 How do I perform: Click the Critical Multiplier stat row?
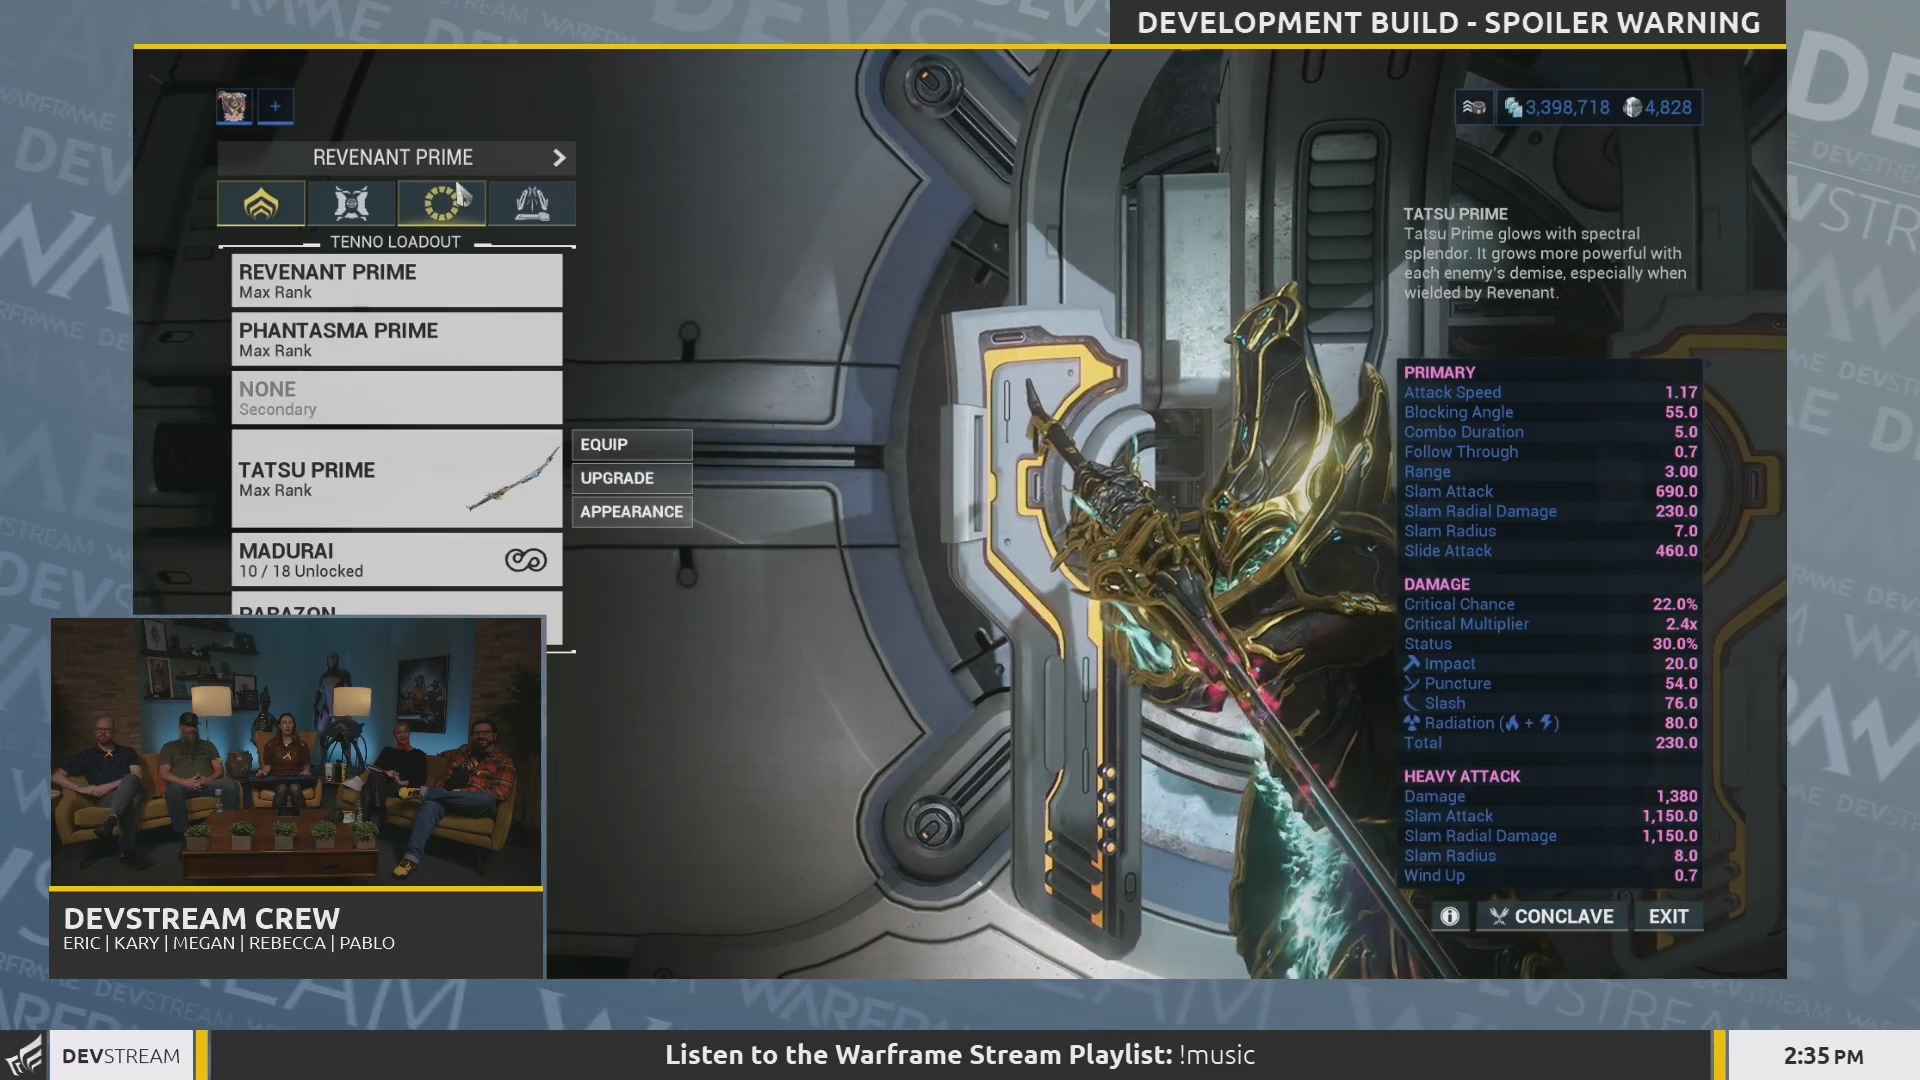click(1550, 624)
